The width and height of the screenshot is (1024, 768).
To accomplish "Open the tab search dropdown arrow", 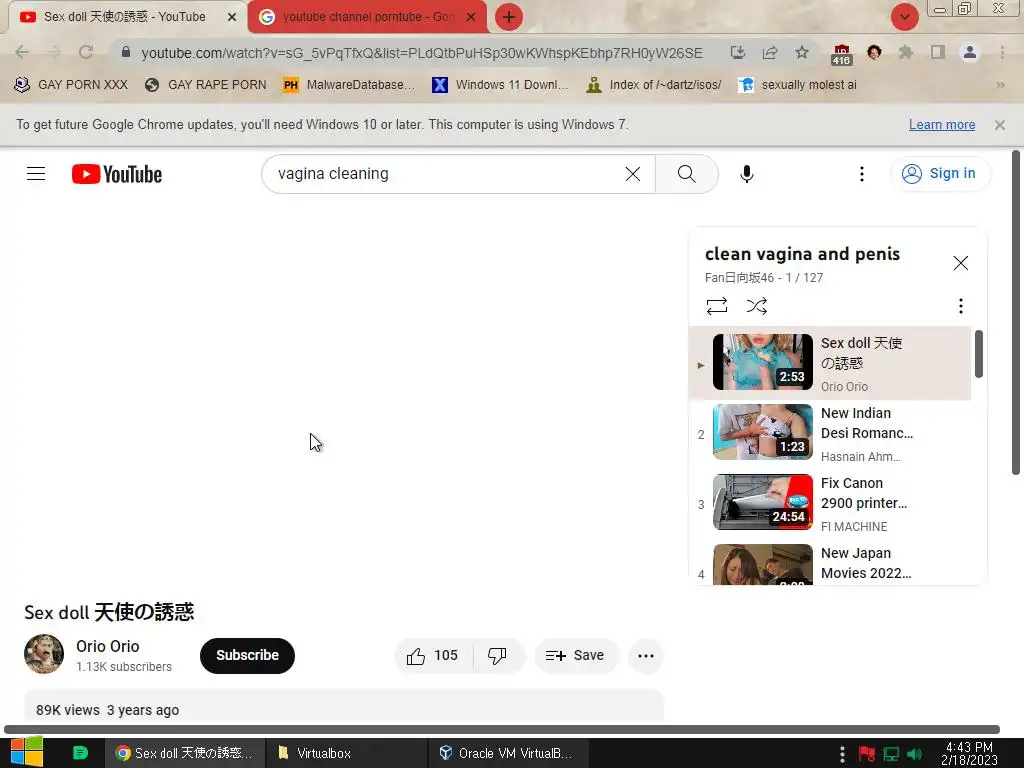I will click(x=904, y=17).
